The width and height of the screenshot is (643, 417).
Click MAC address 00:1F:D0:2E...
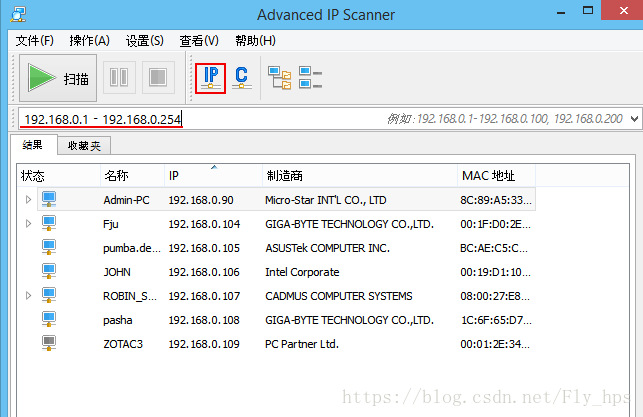[495, 224]
